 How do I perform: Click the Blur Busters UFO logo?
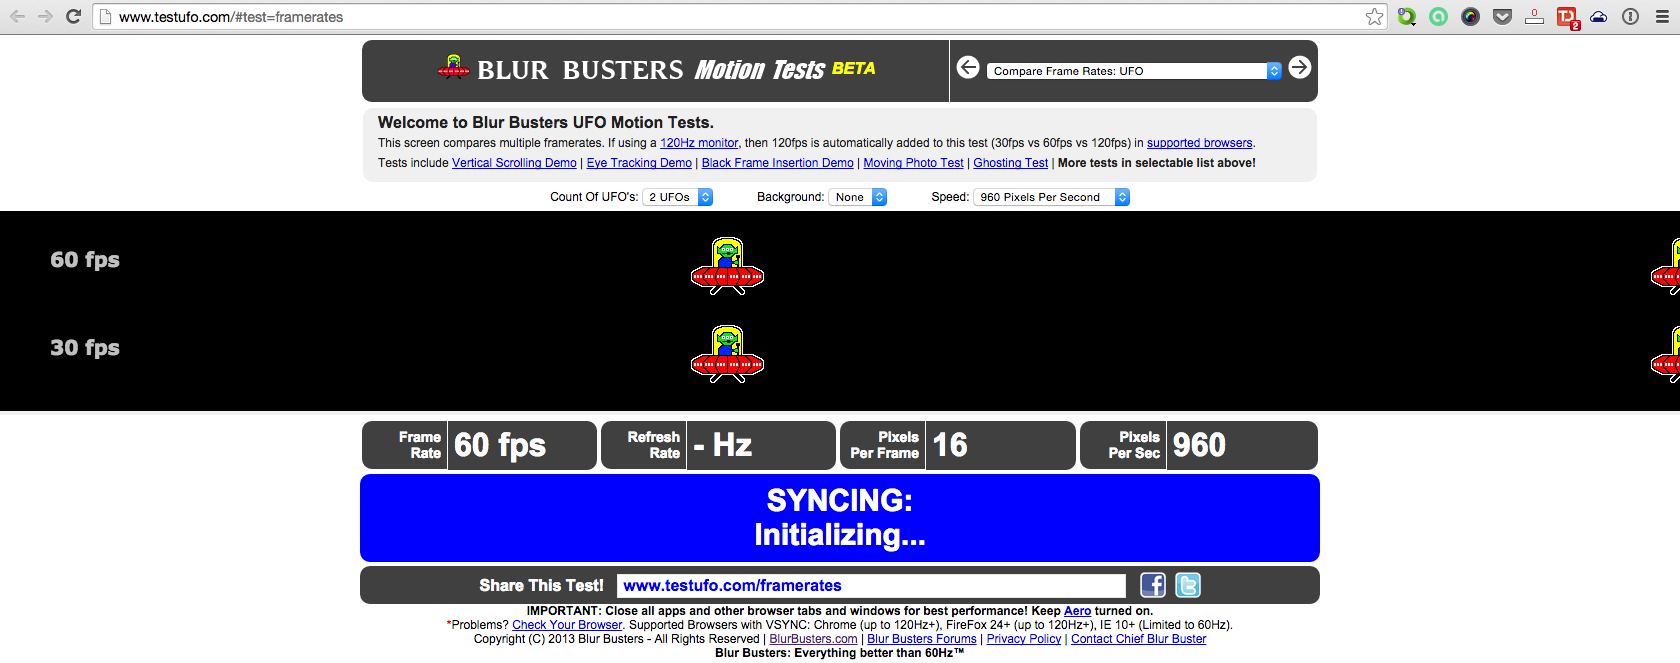[454, 68]
